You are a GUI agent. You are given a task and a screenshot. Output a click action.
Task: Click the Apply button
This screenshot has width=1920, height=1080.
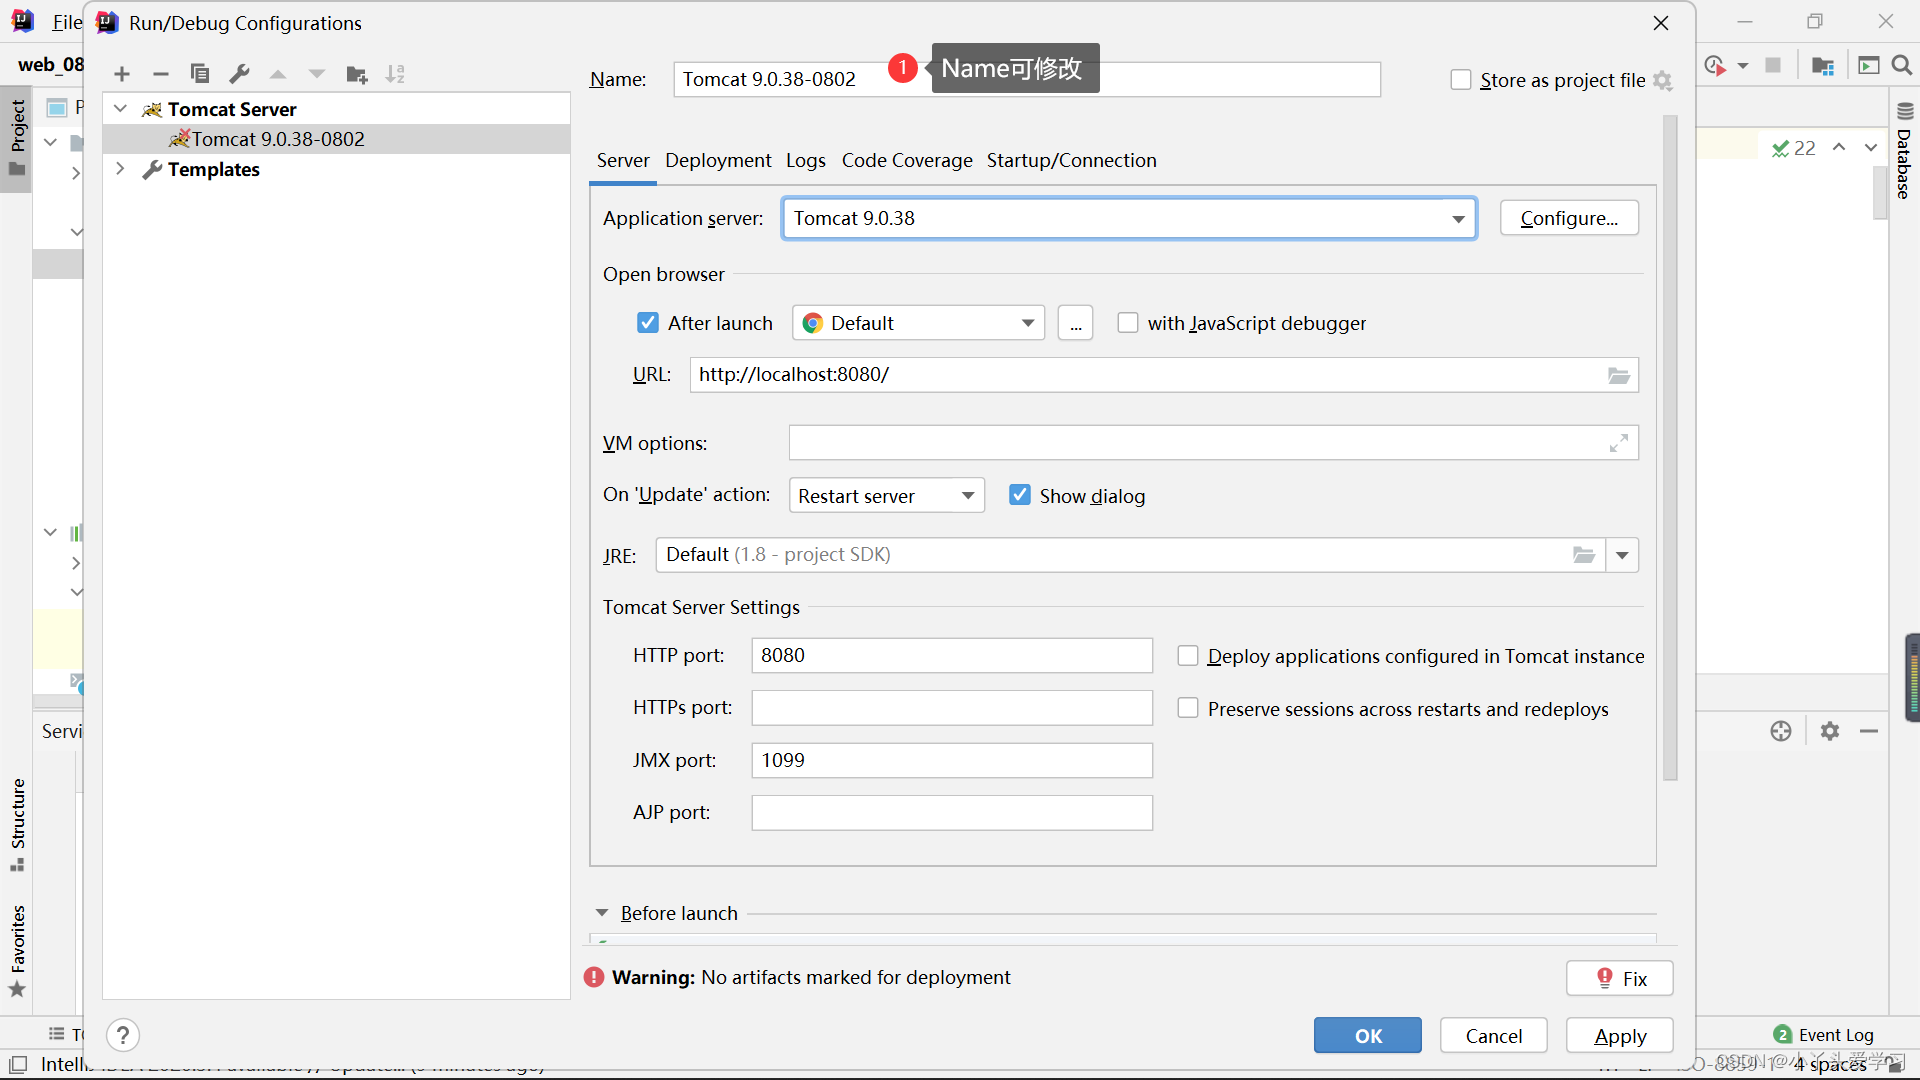point(1620,1036)
